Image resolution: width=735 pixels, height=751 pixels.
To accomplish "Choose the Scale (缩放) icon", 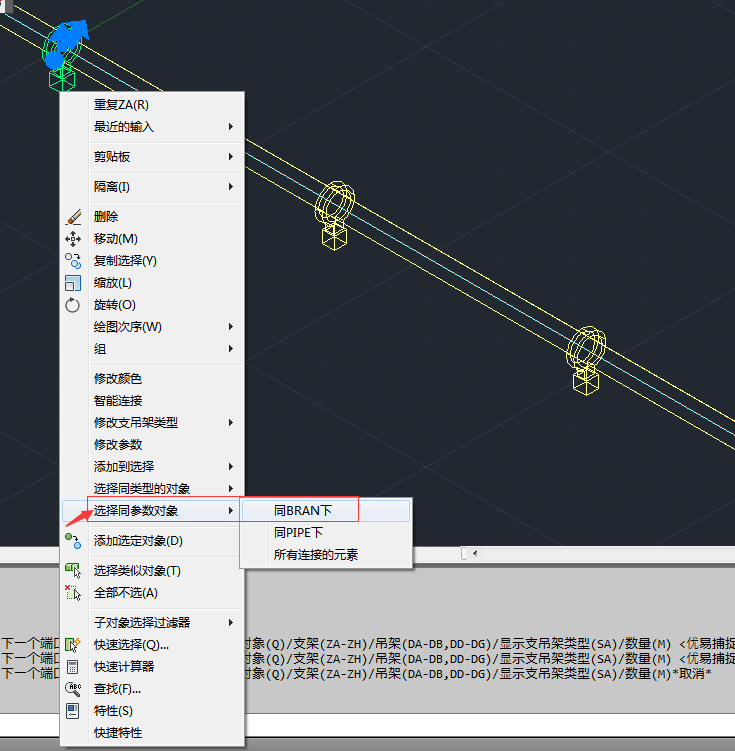I will point(73,282).
